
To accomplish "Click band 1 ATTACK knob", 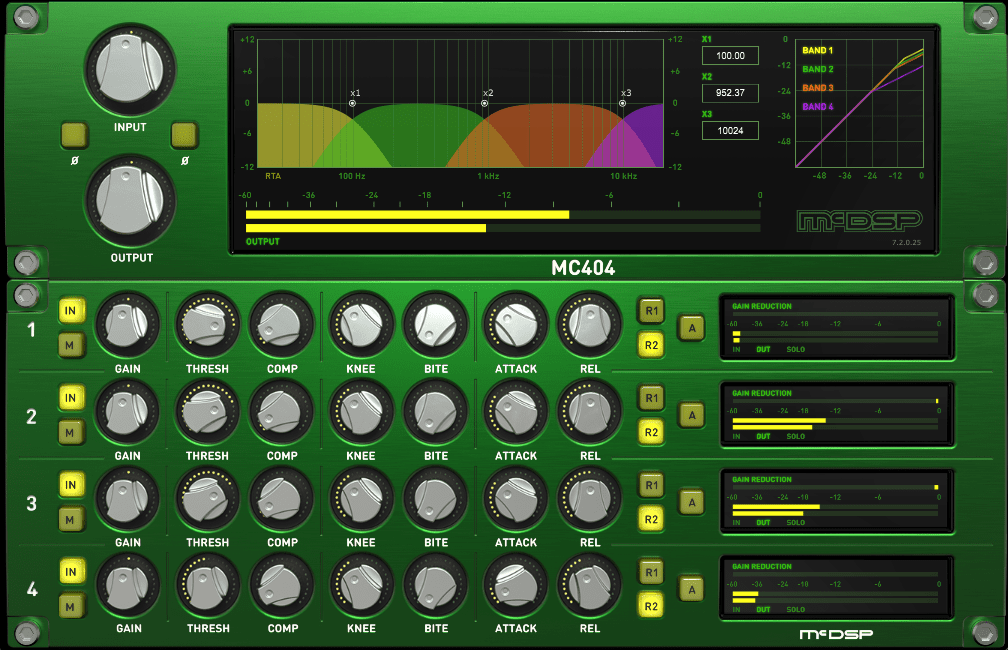I will click(x=516, y=325).
